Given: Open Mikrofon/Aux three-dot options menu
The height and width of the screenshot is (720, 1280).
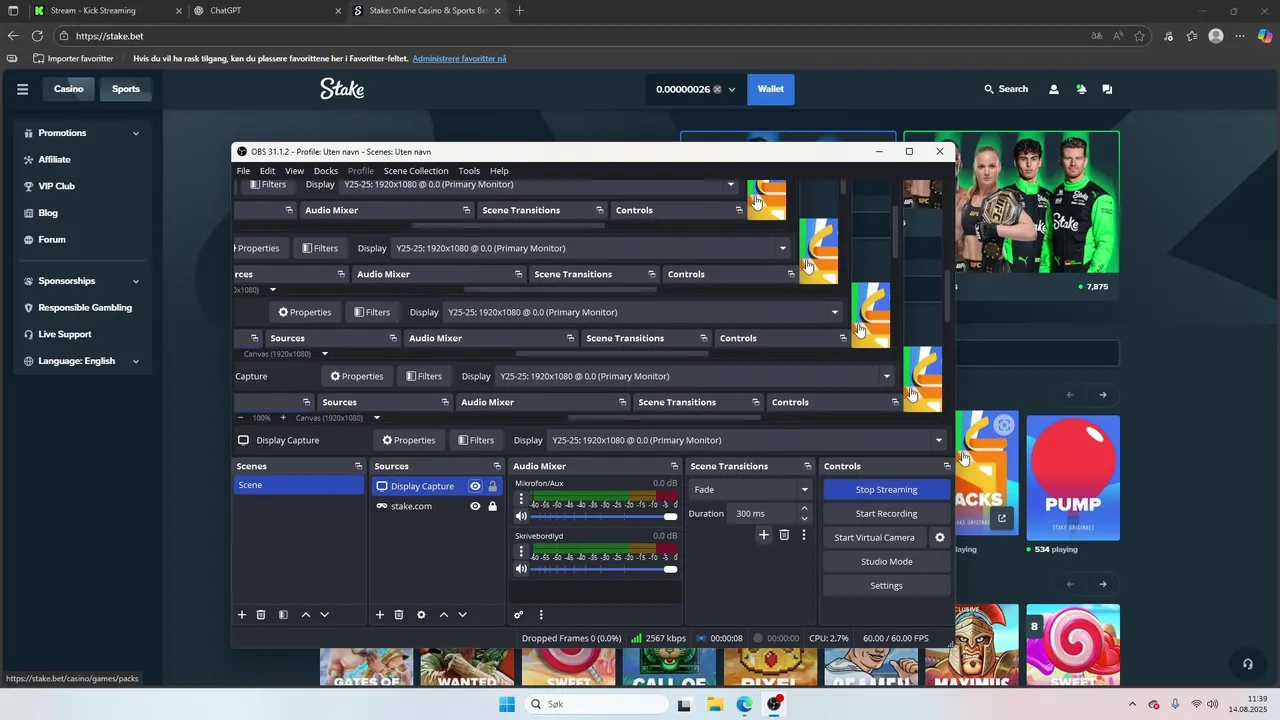Looking at the screenshot, I should tap(521, 499).
